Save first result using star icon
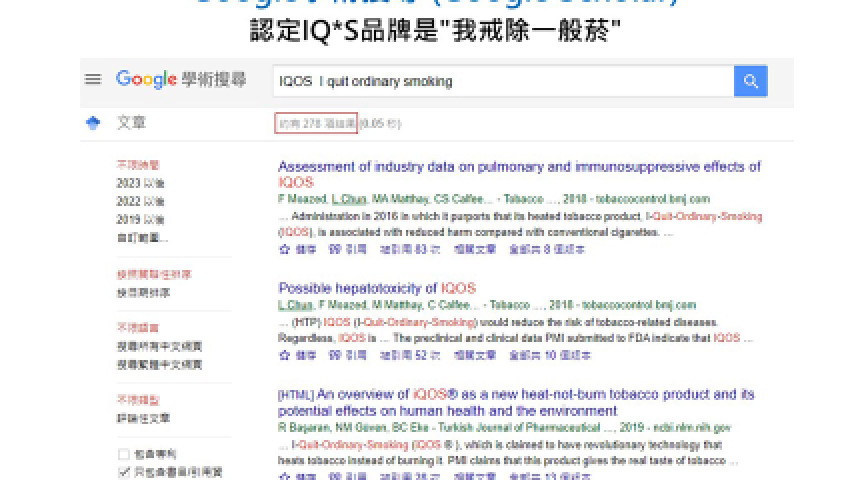 [284, 249]
